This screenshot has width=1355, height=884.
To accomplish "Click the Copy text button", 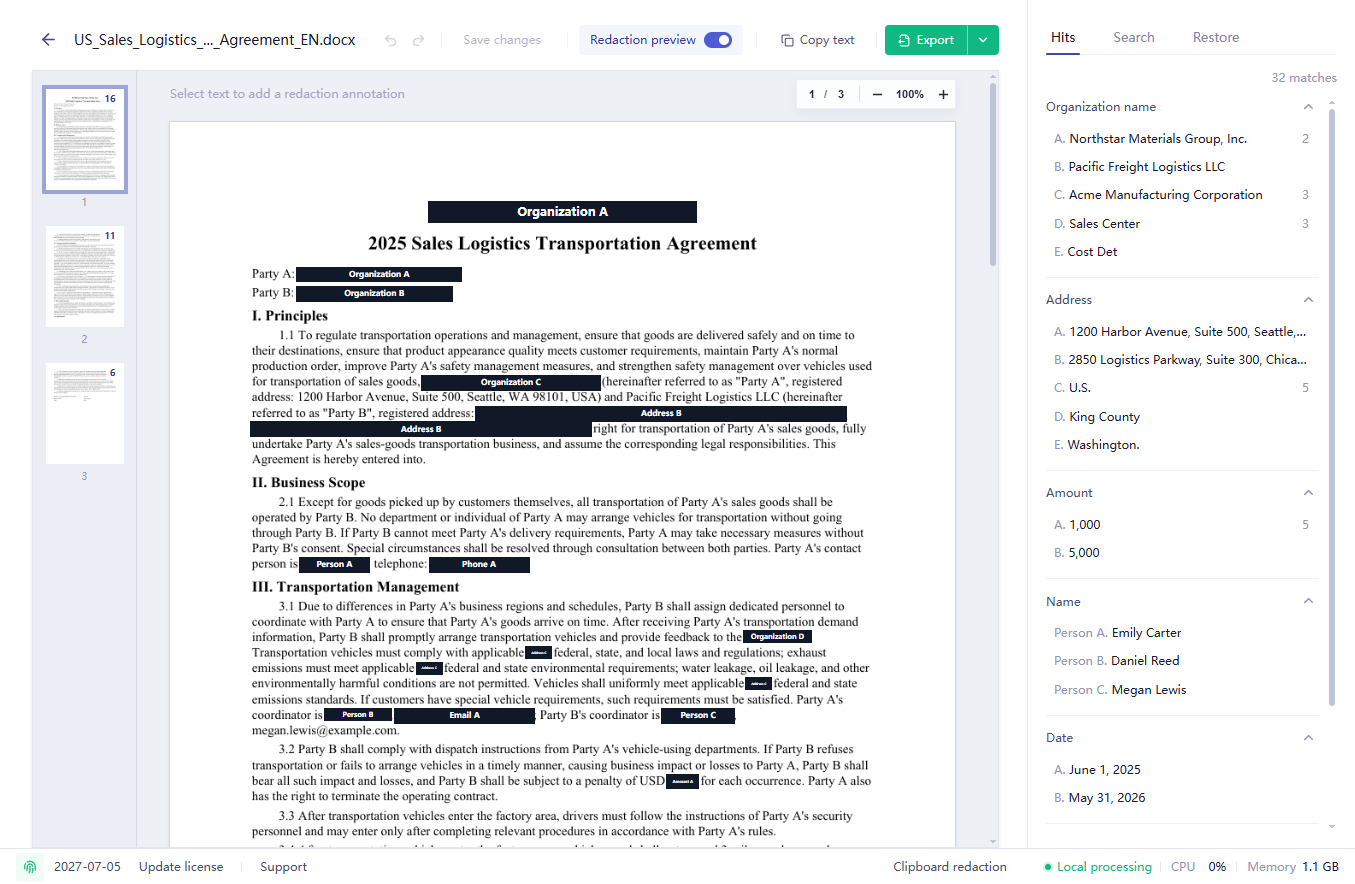I will click(x=818, y=40).
